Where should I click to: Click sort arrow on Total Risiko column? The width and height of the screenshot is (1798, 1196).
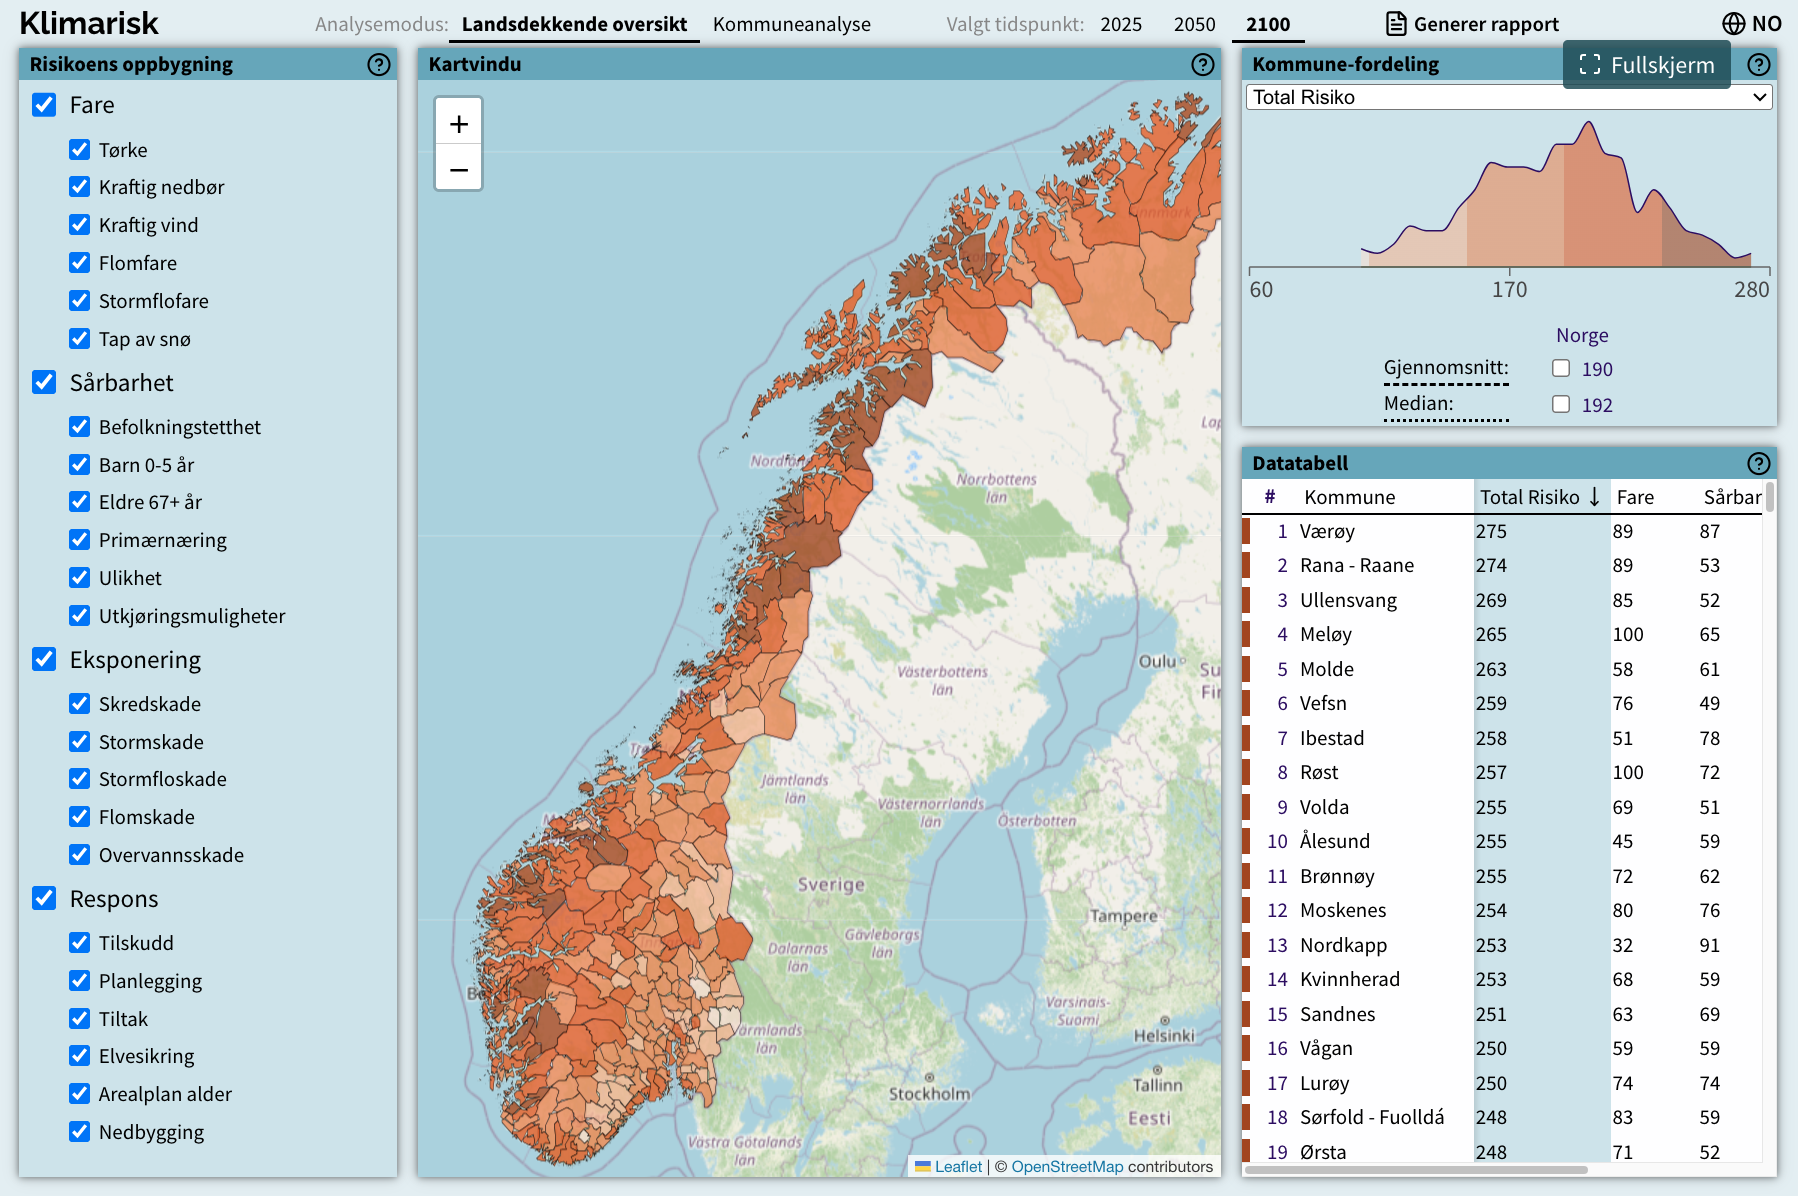1594,497
